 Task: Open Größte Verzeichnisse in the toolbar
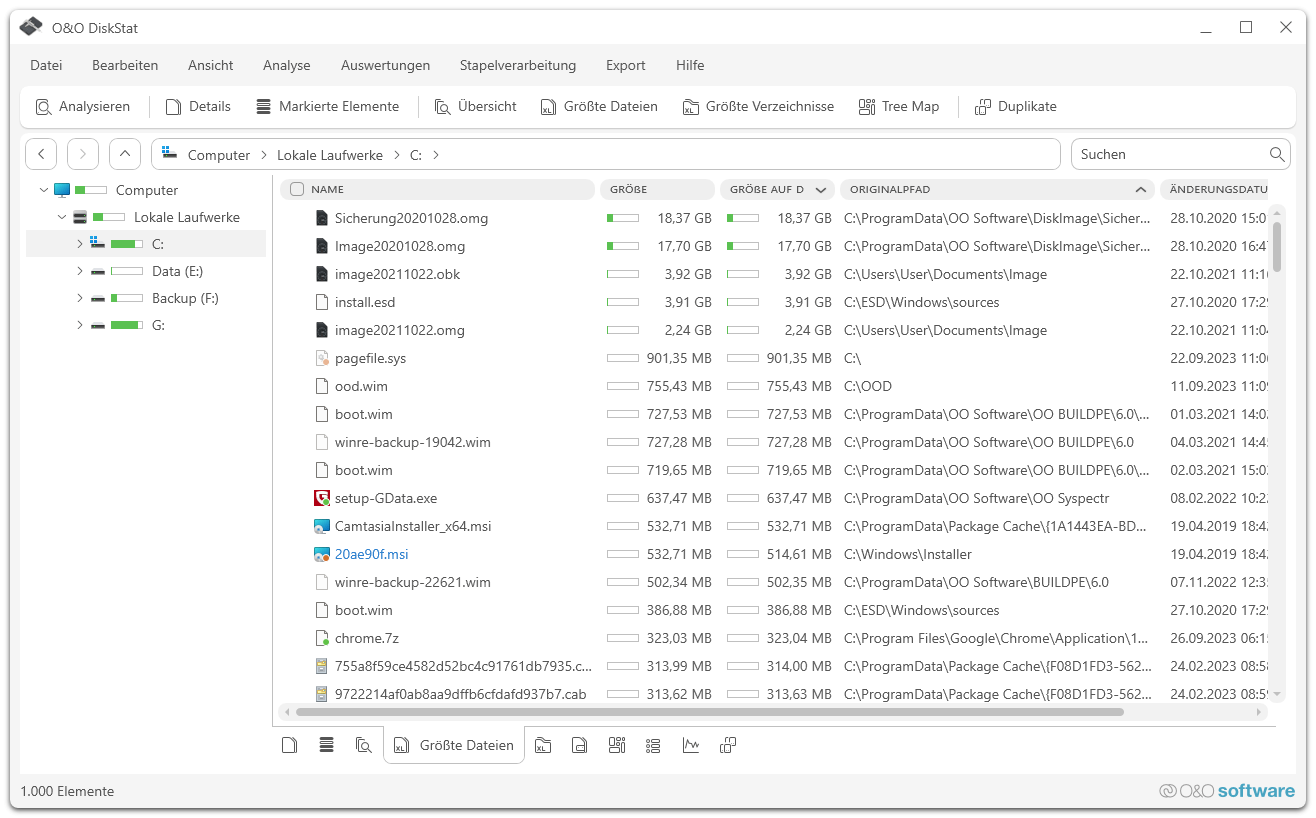[758, 107]
